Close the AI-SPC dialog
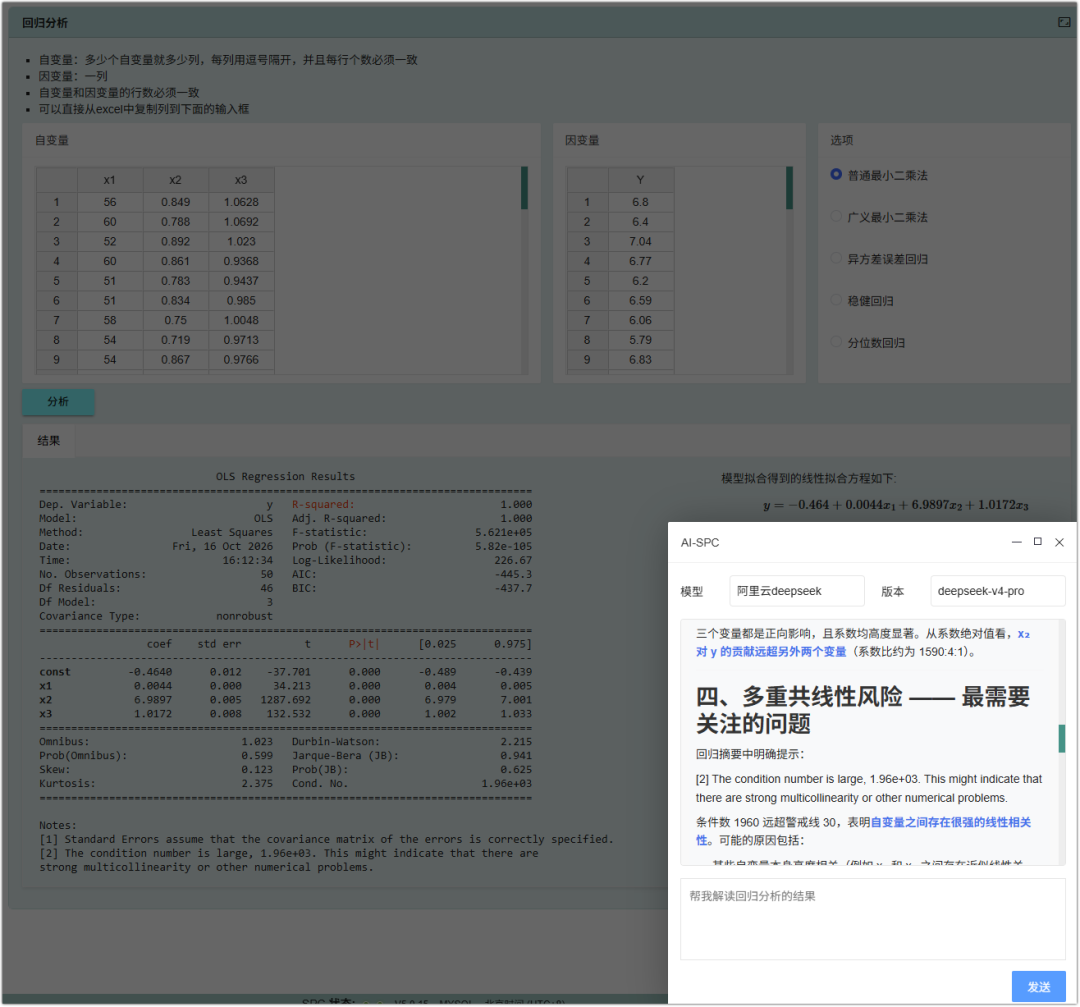The width and height of the screenshot is (1080, 1007). [x=1059, y=542]
